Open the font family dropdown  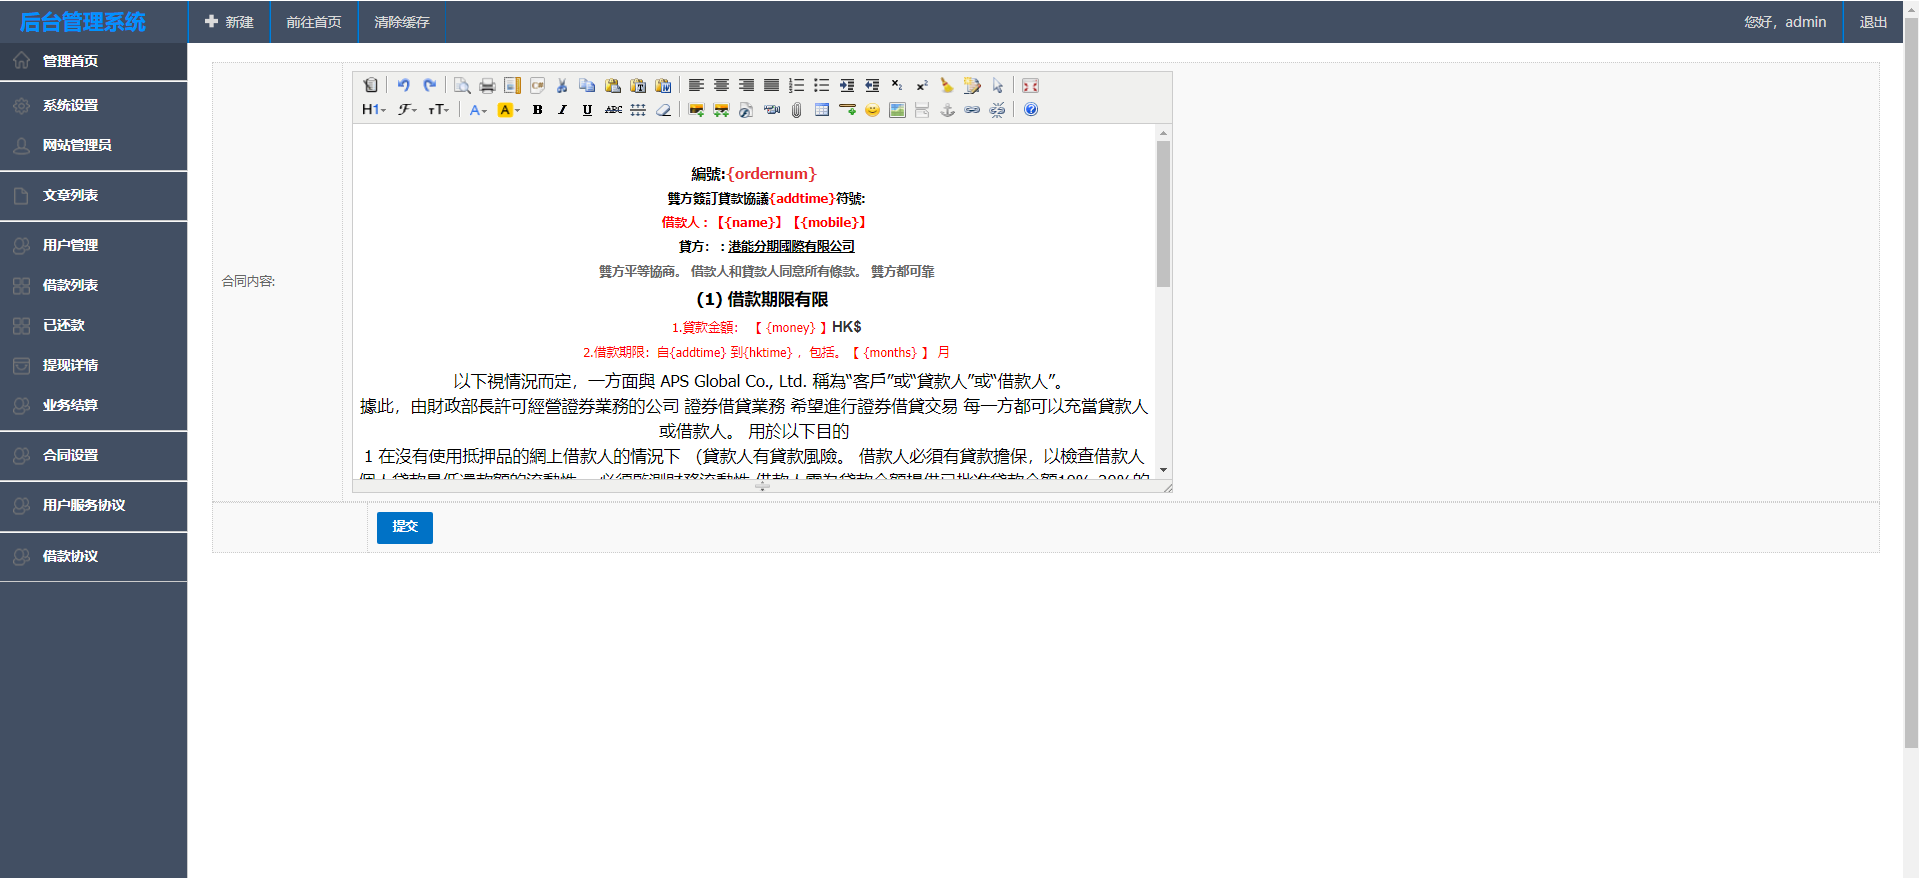point(406,110)
